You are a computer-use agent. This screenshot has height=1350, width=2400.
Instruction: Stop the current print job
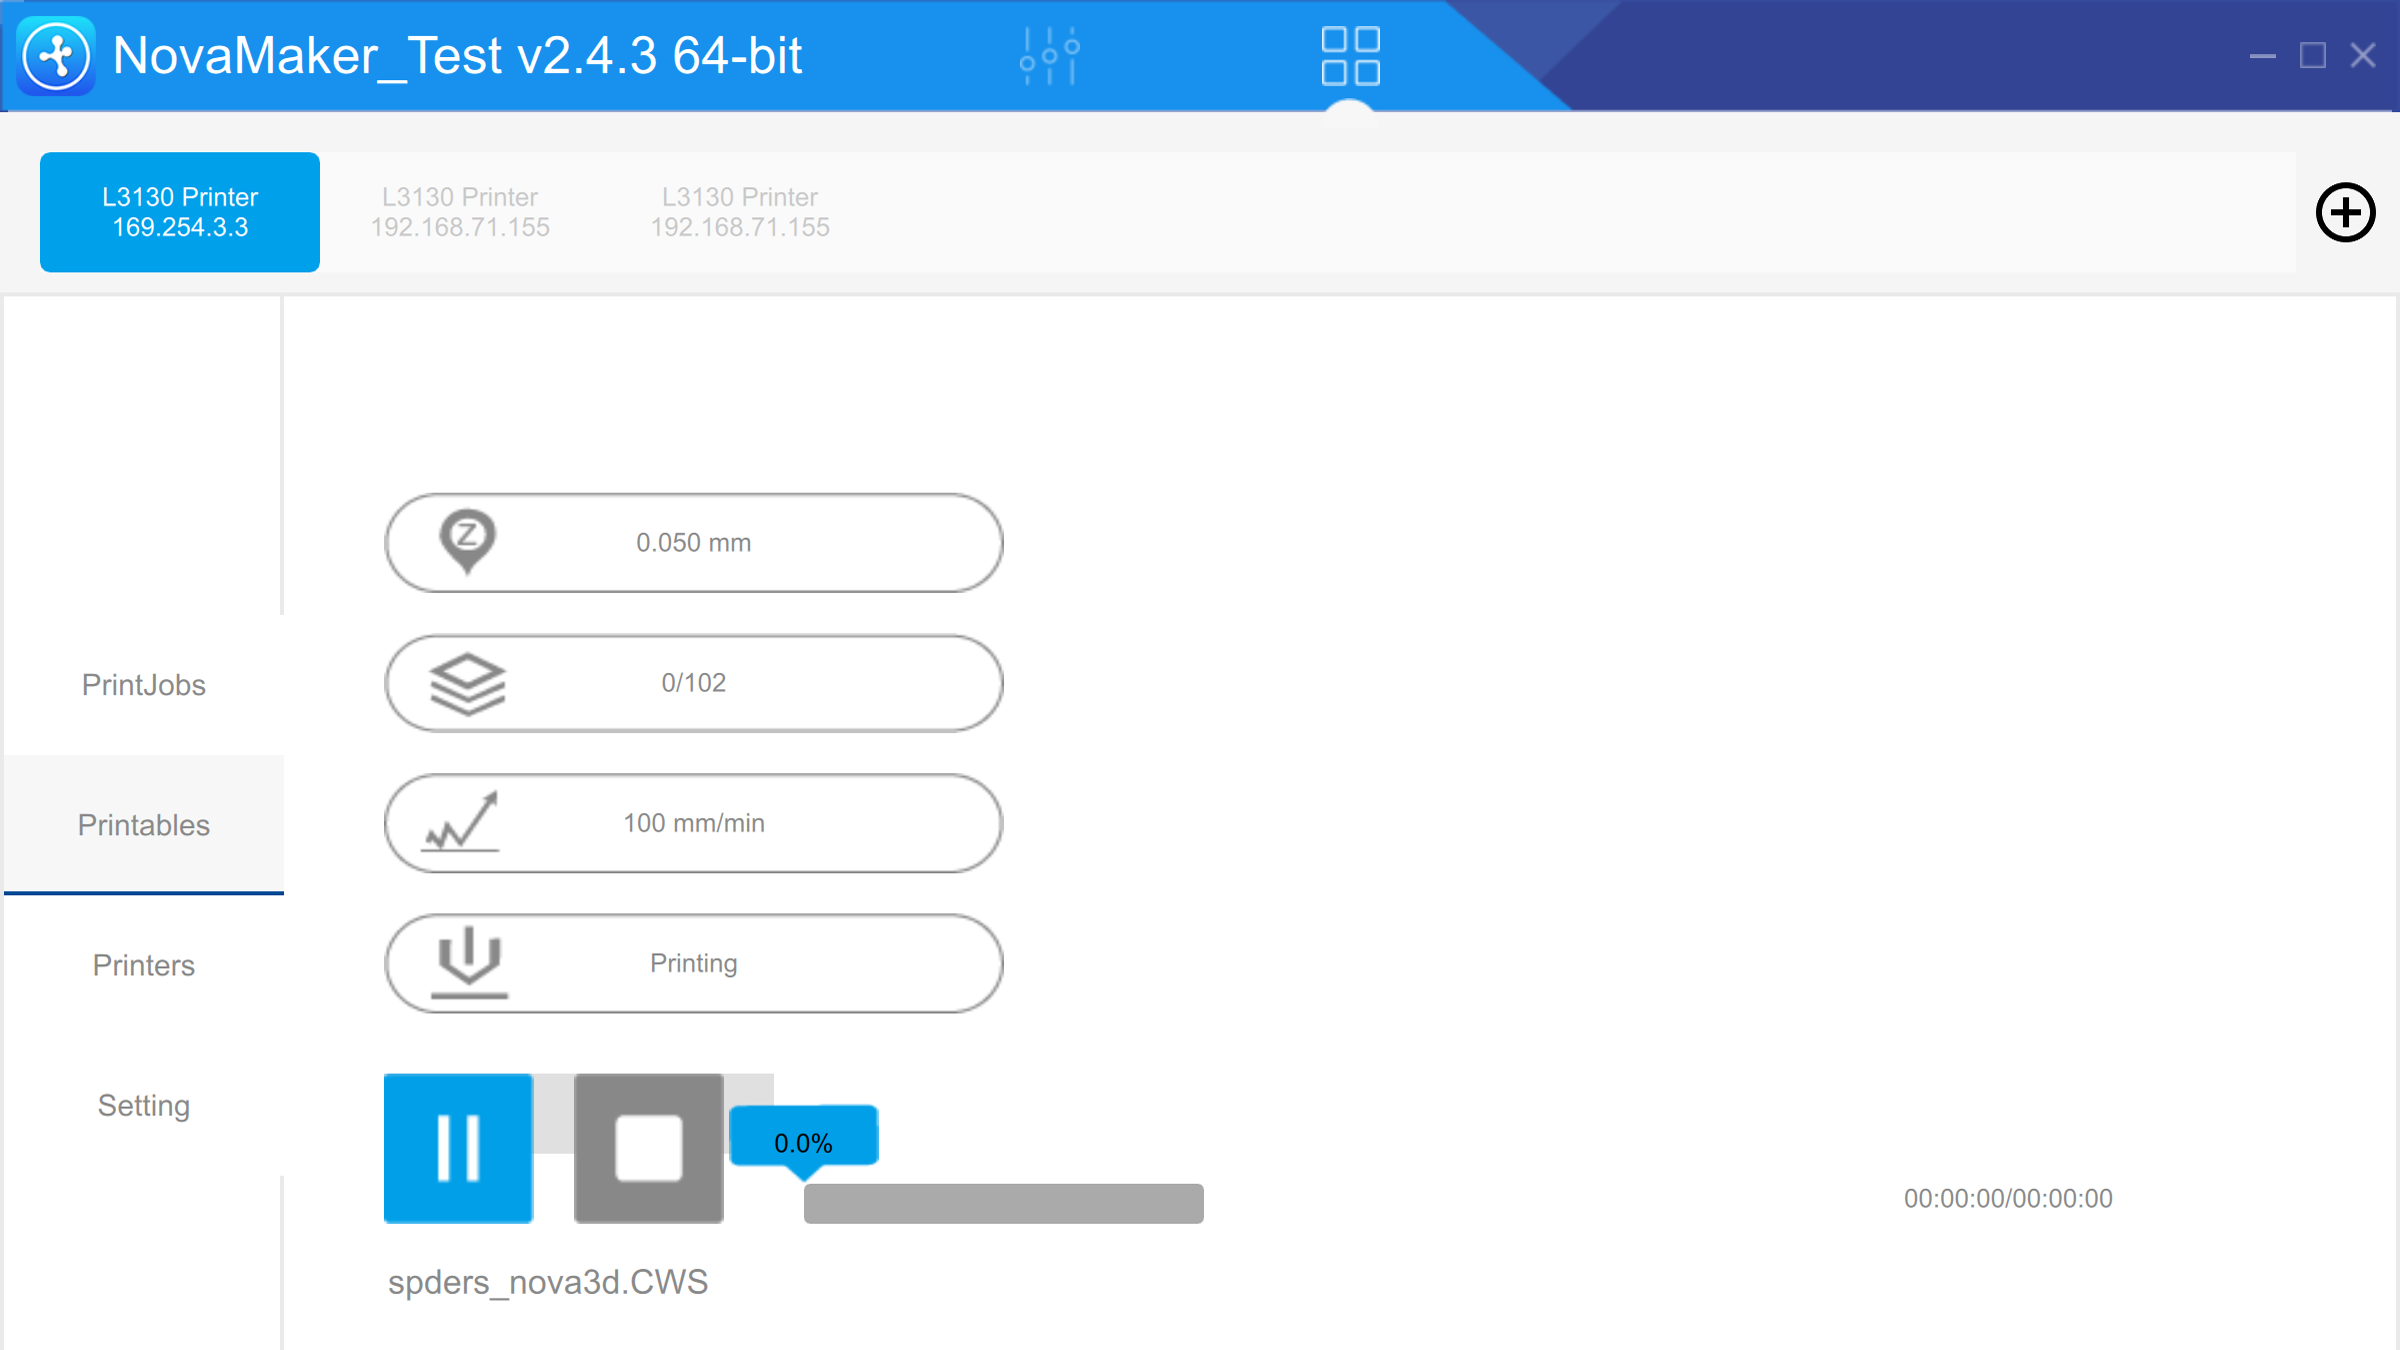click(648, 1148)
